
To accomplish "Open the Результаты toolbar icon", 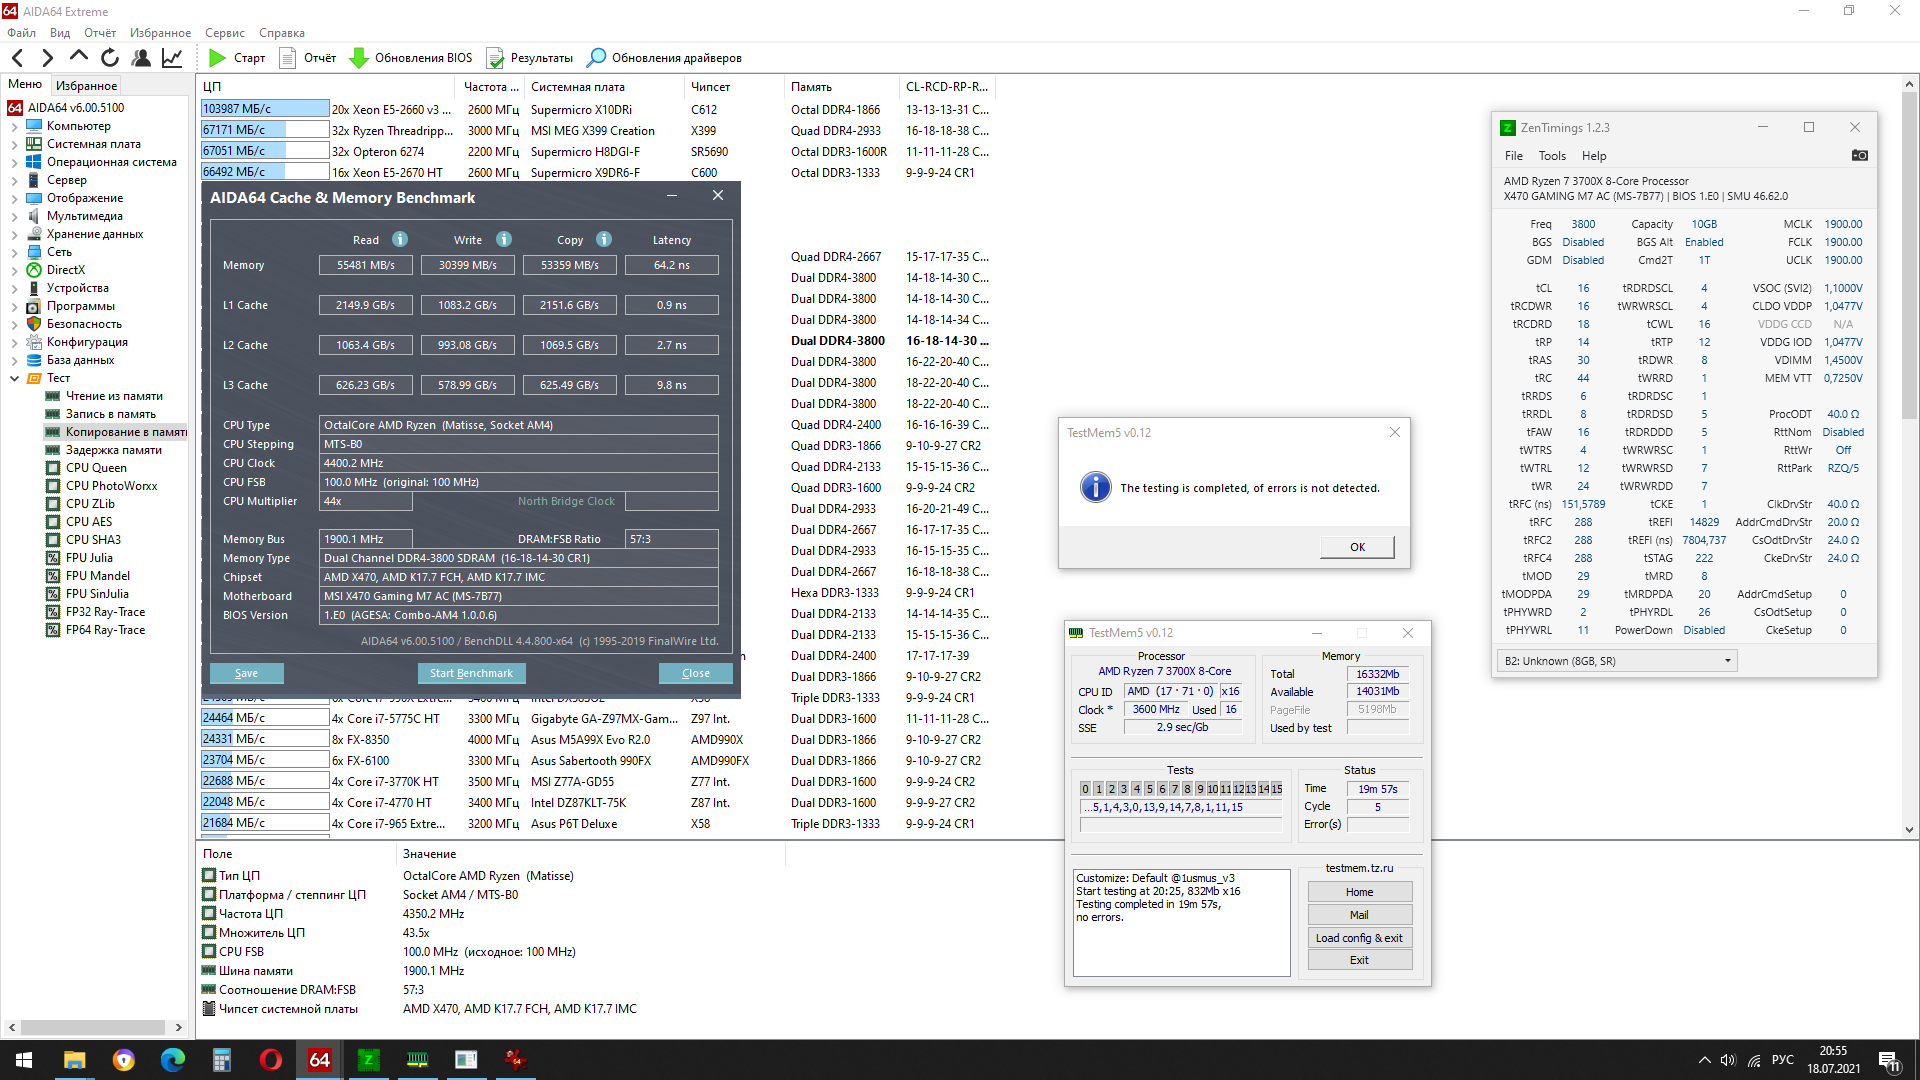I will pos(495,58).
